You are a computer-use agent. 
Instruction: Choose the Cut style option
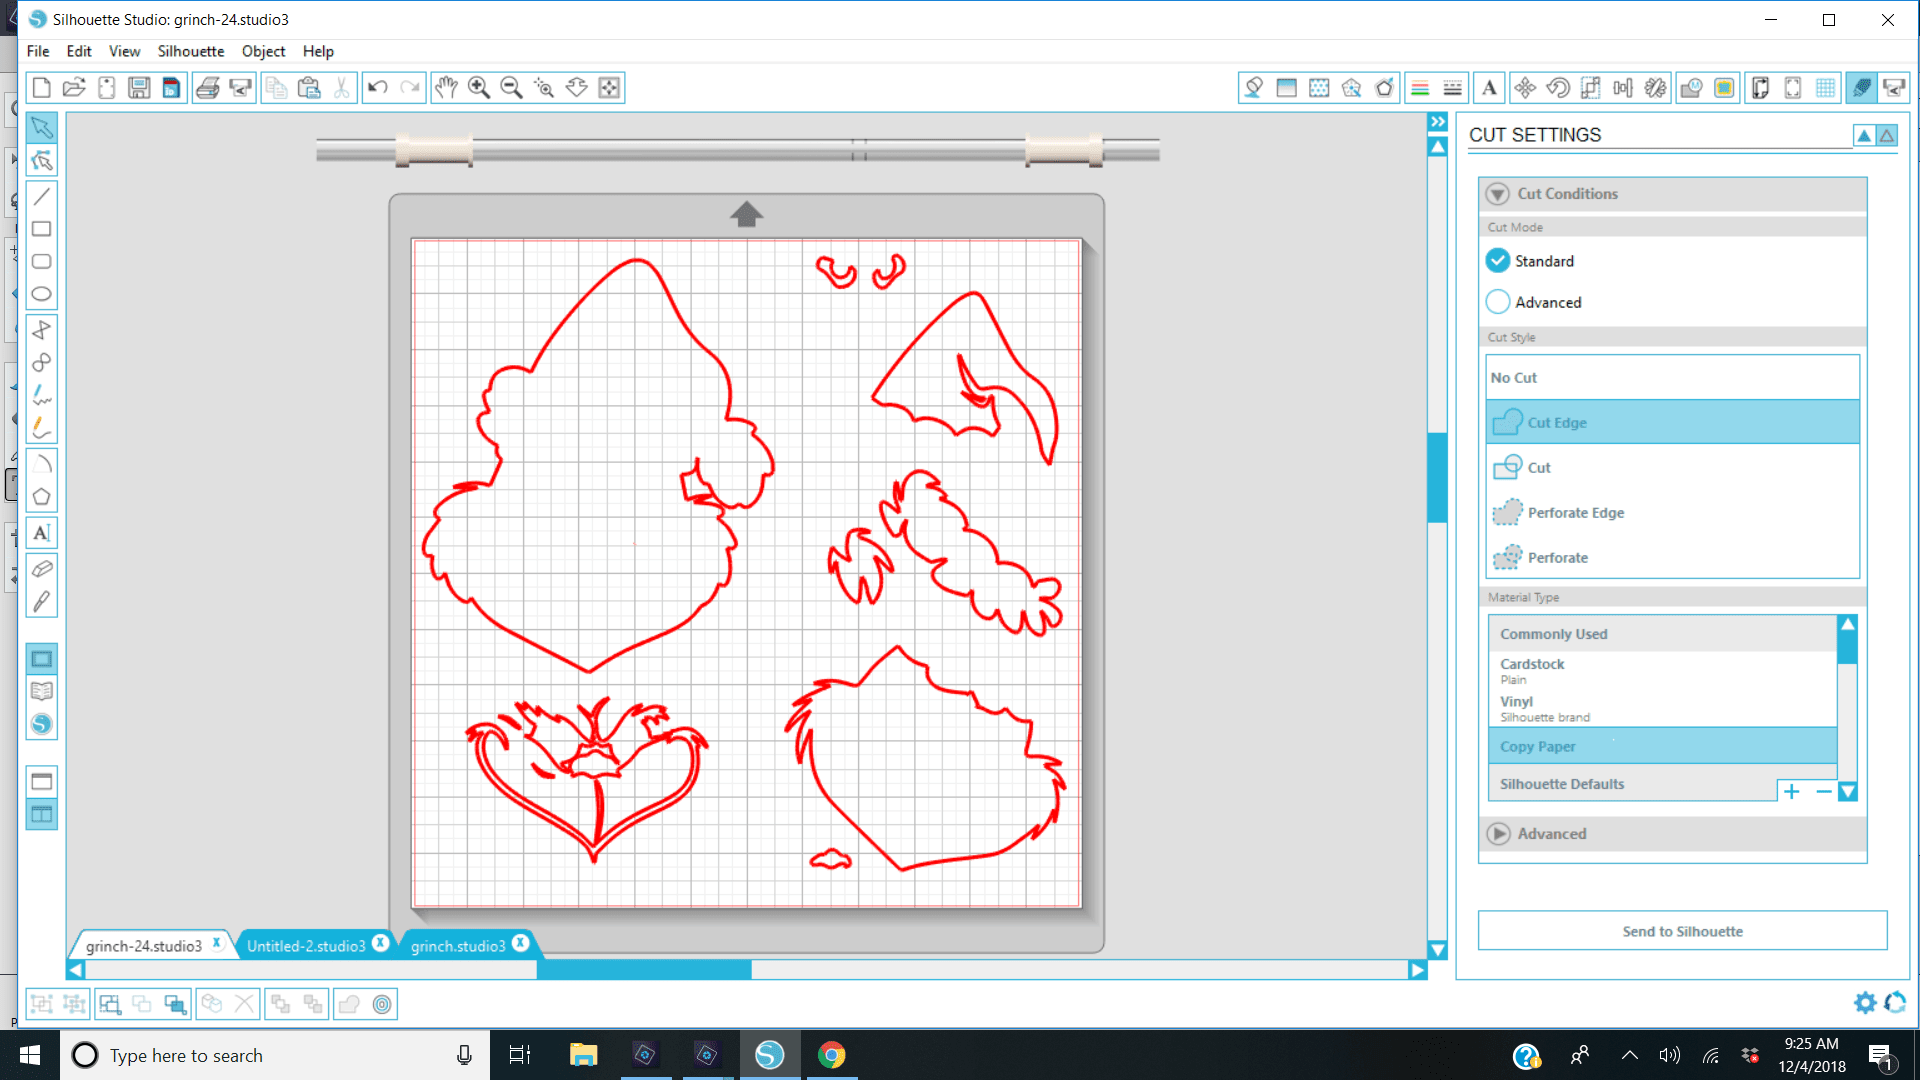coord(1672,467)
